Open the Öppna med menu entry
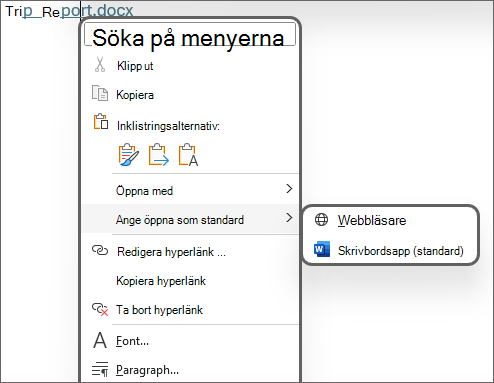 tap(190, 190)
